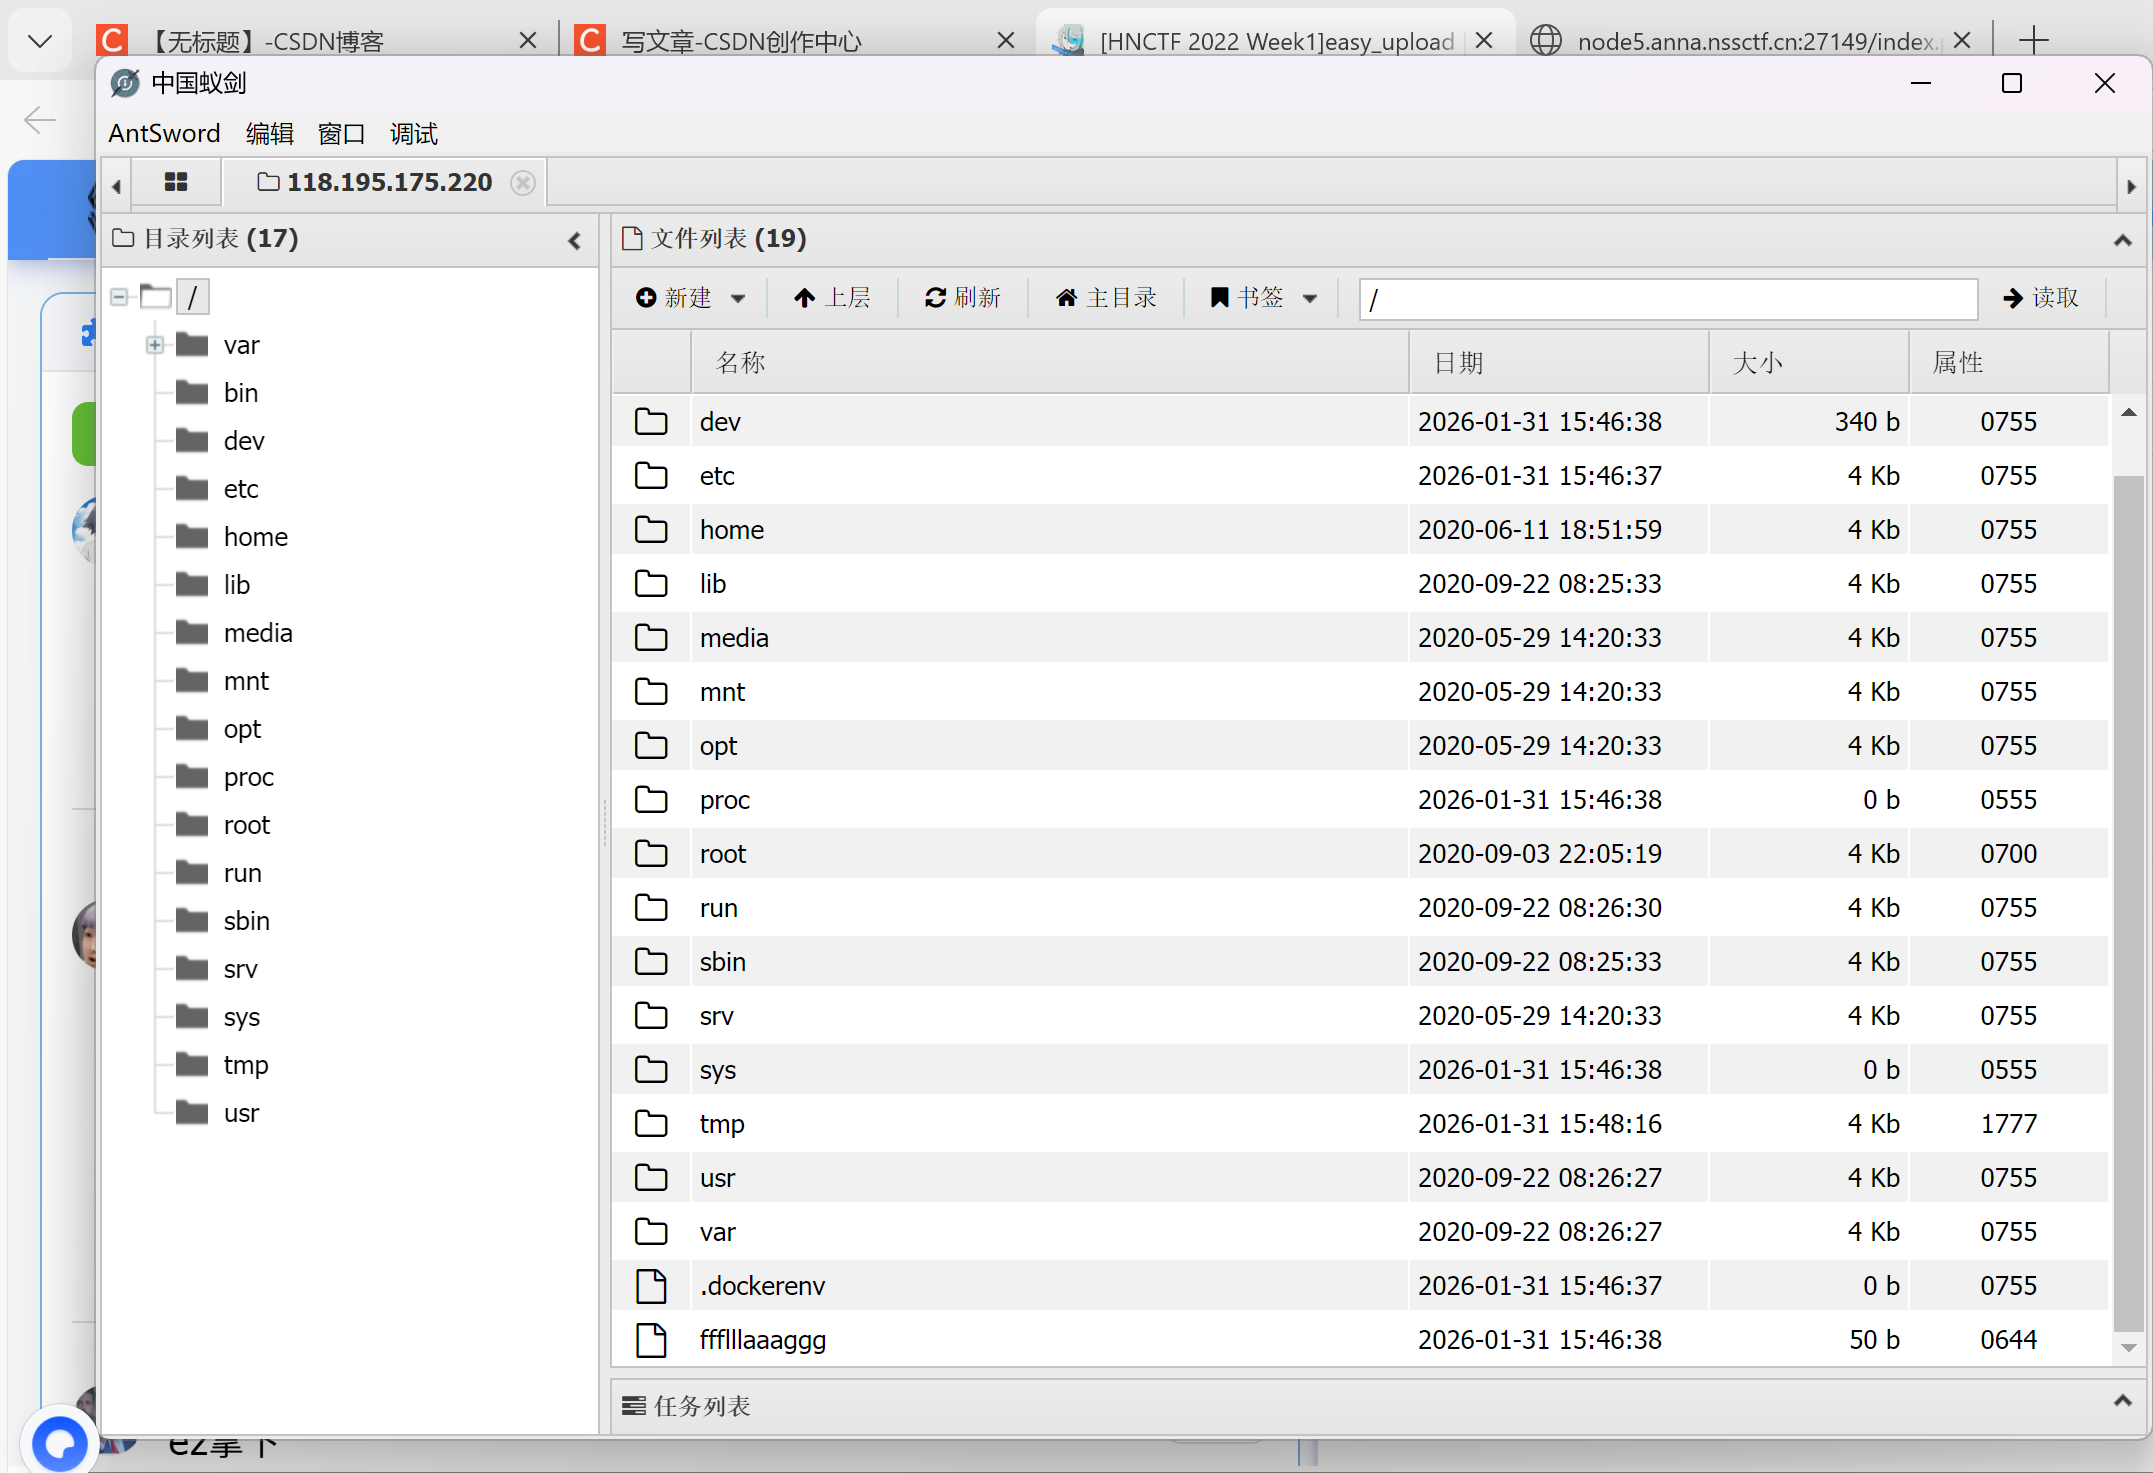Collapse the root / tree node
Image resolution: width=2153 pixels, height=1473 pixels.
tap(119, 297)
